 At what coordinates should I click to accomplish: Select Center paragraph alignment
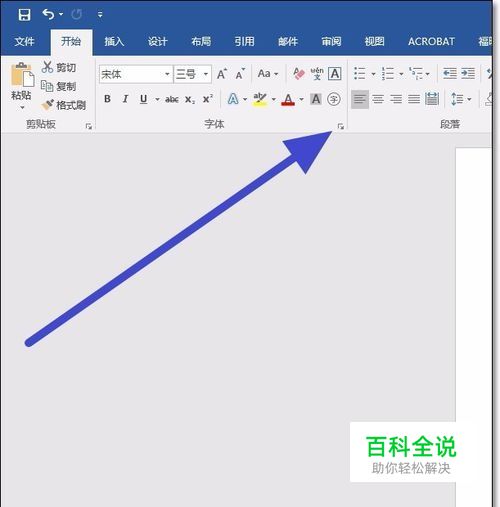pyautogui.click(x=378, y=99)
